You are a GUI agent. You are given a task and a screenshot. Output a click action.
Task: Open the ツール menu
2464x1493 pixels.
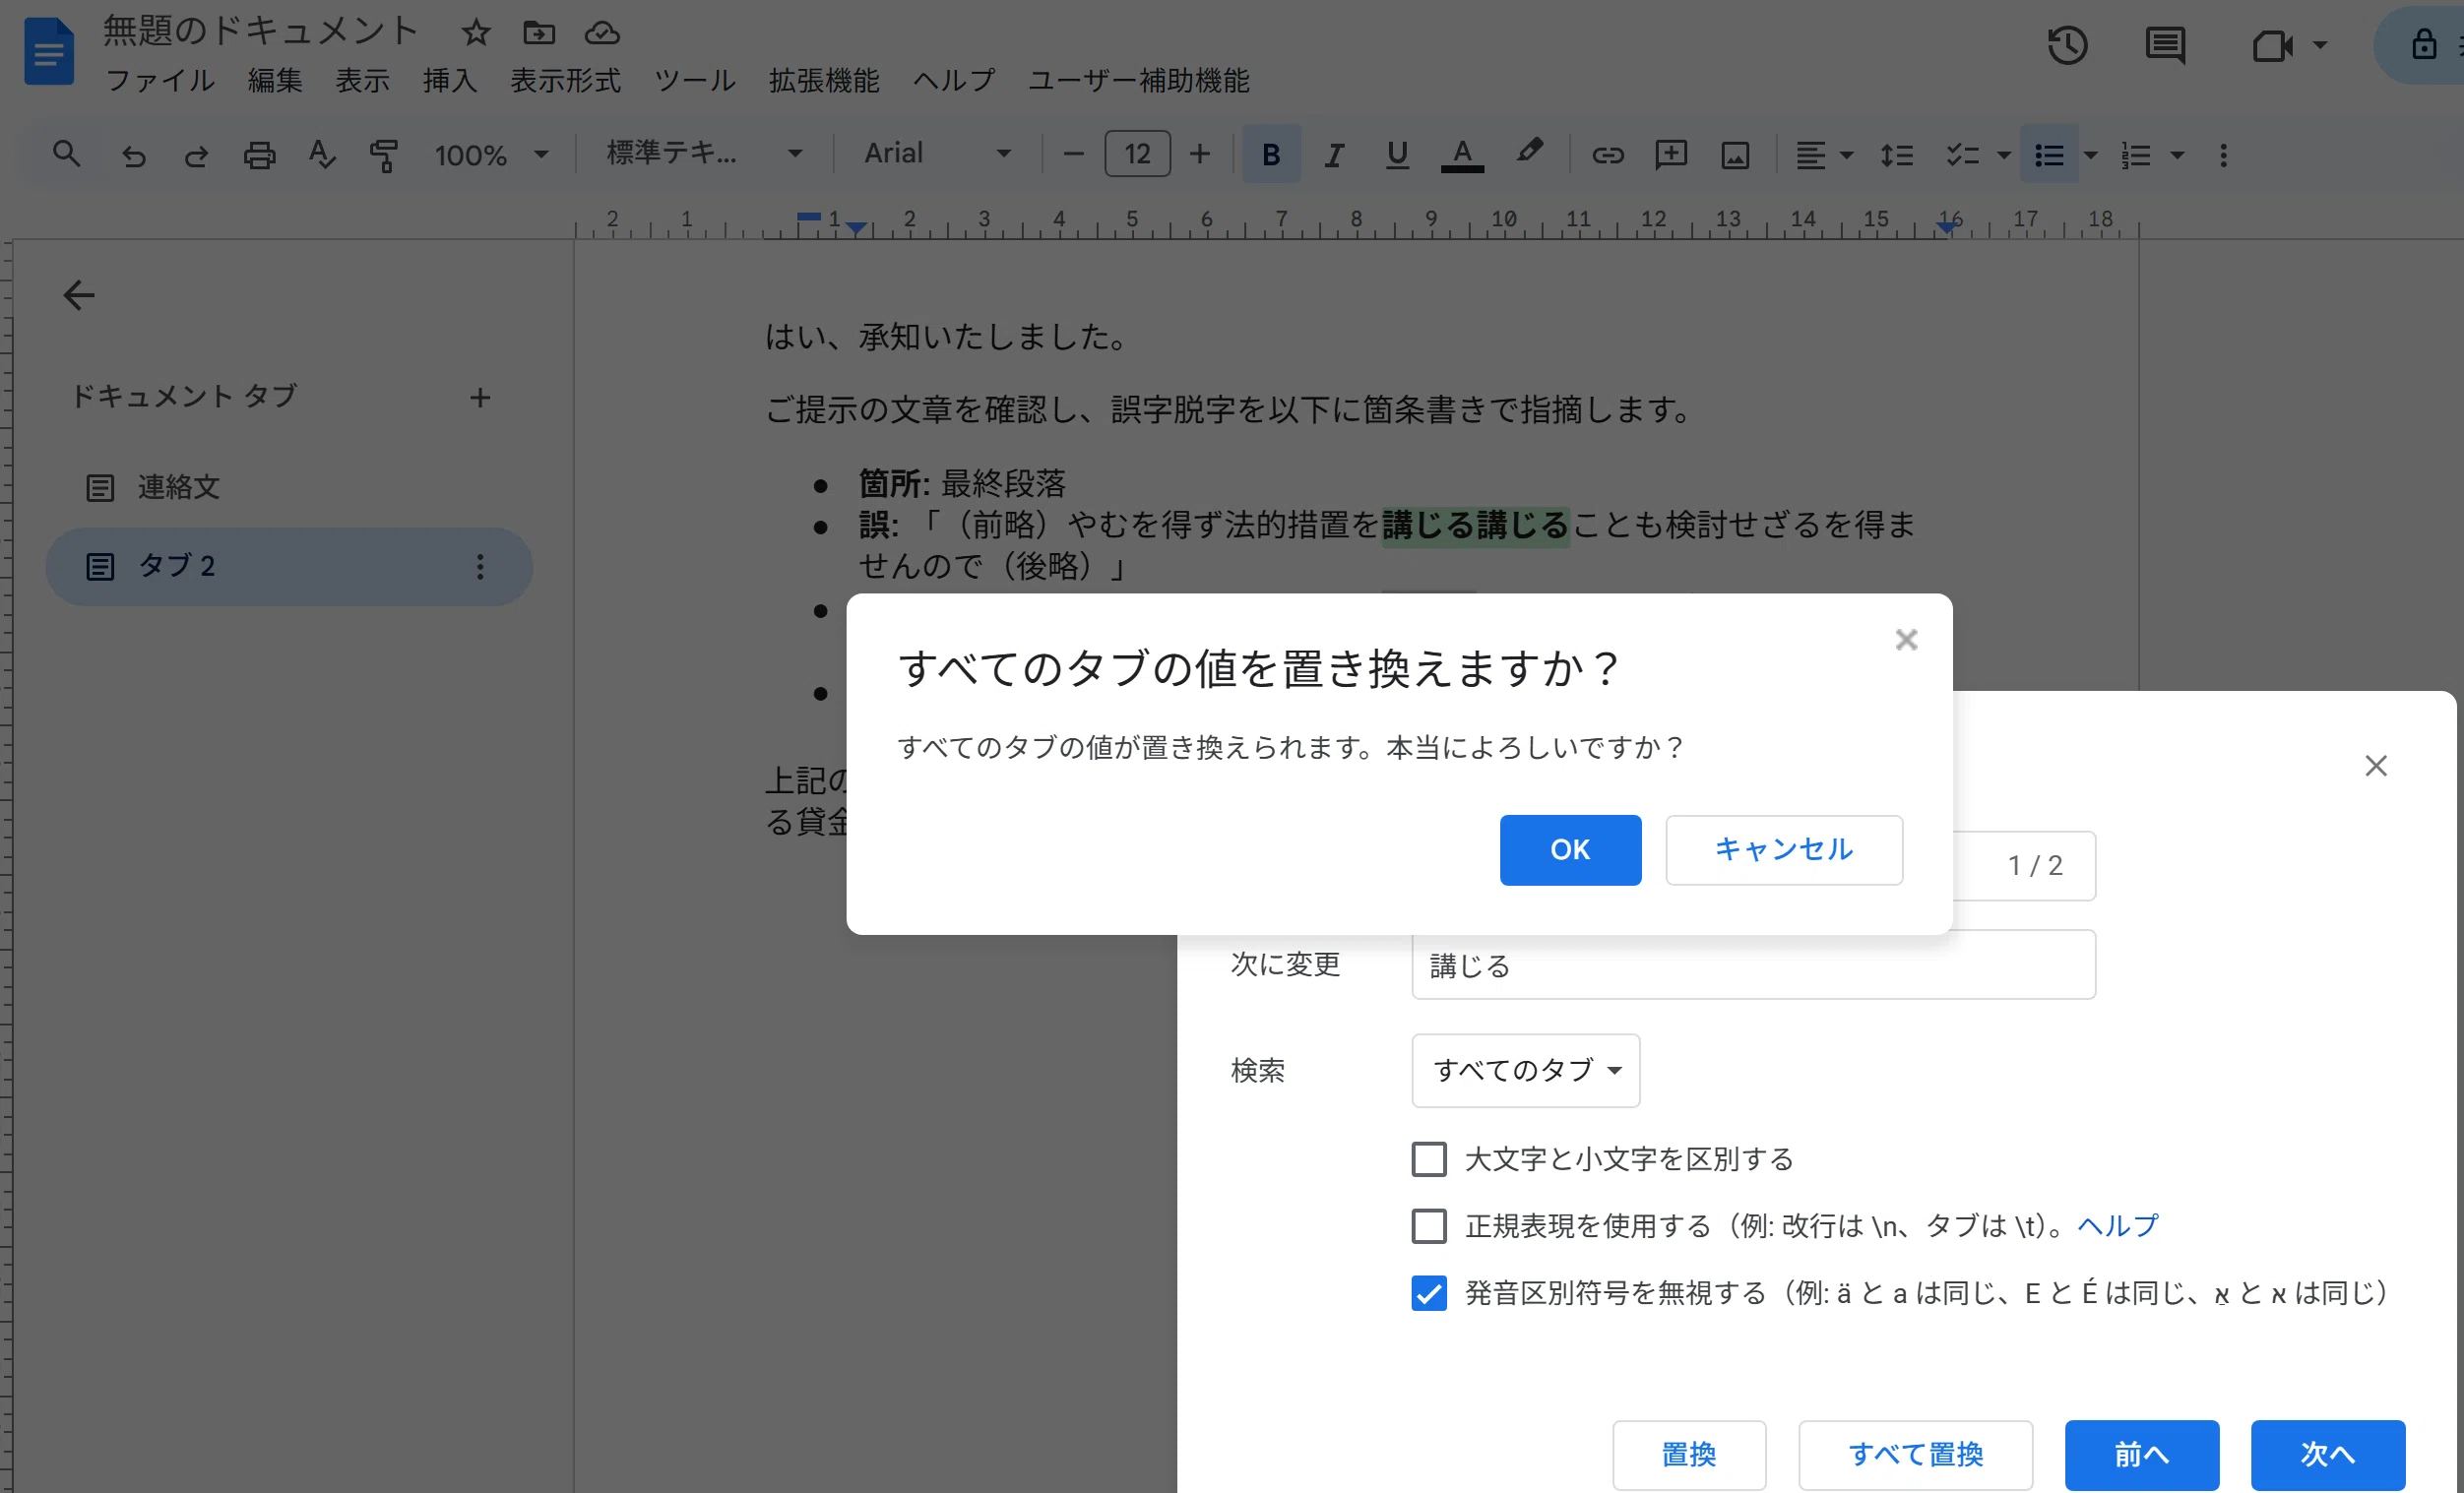pyautogui.click(x=694, y=80)
